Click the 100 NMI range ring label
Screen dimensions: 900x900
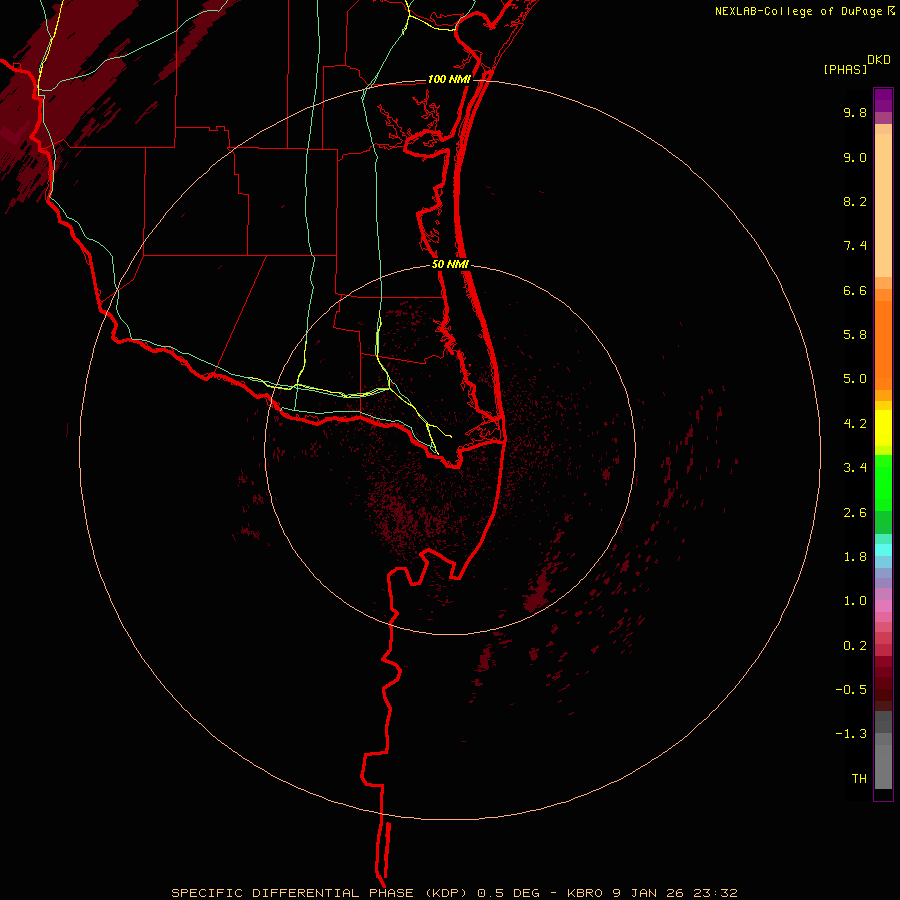click(449, 79)
